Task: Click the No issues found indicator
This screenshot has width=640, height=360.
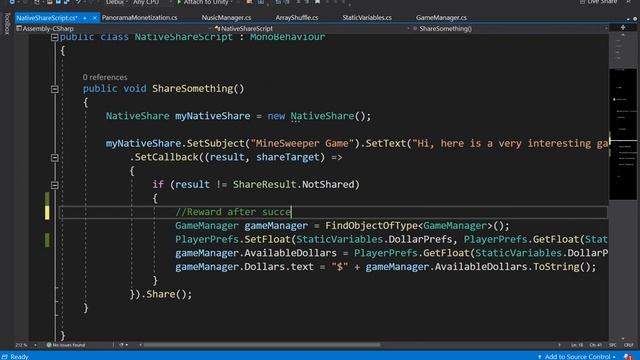Action: [66, 345]
